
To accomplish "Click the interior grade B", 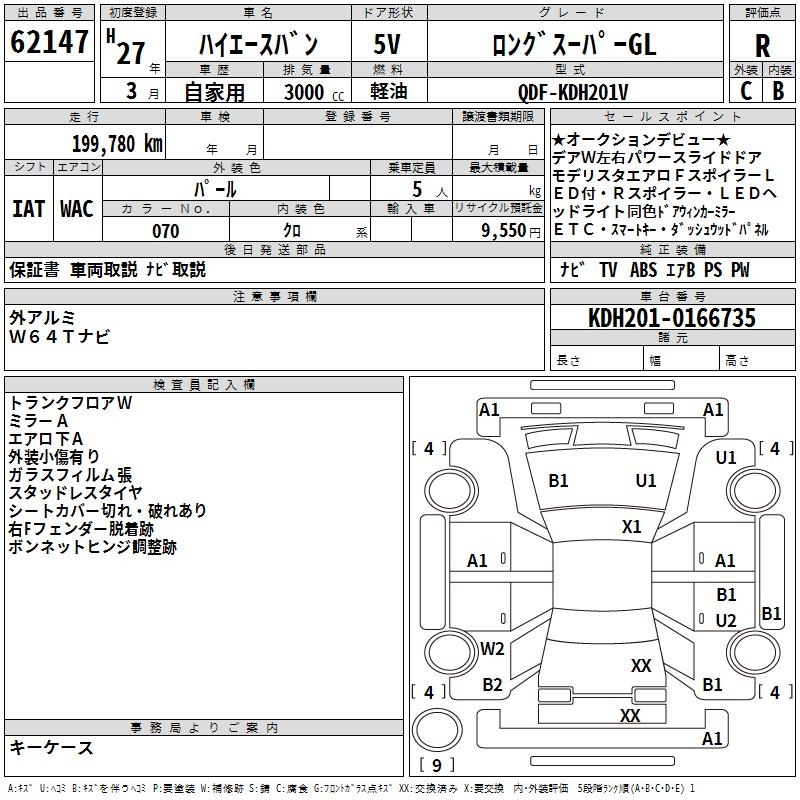I will point(778,90).
